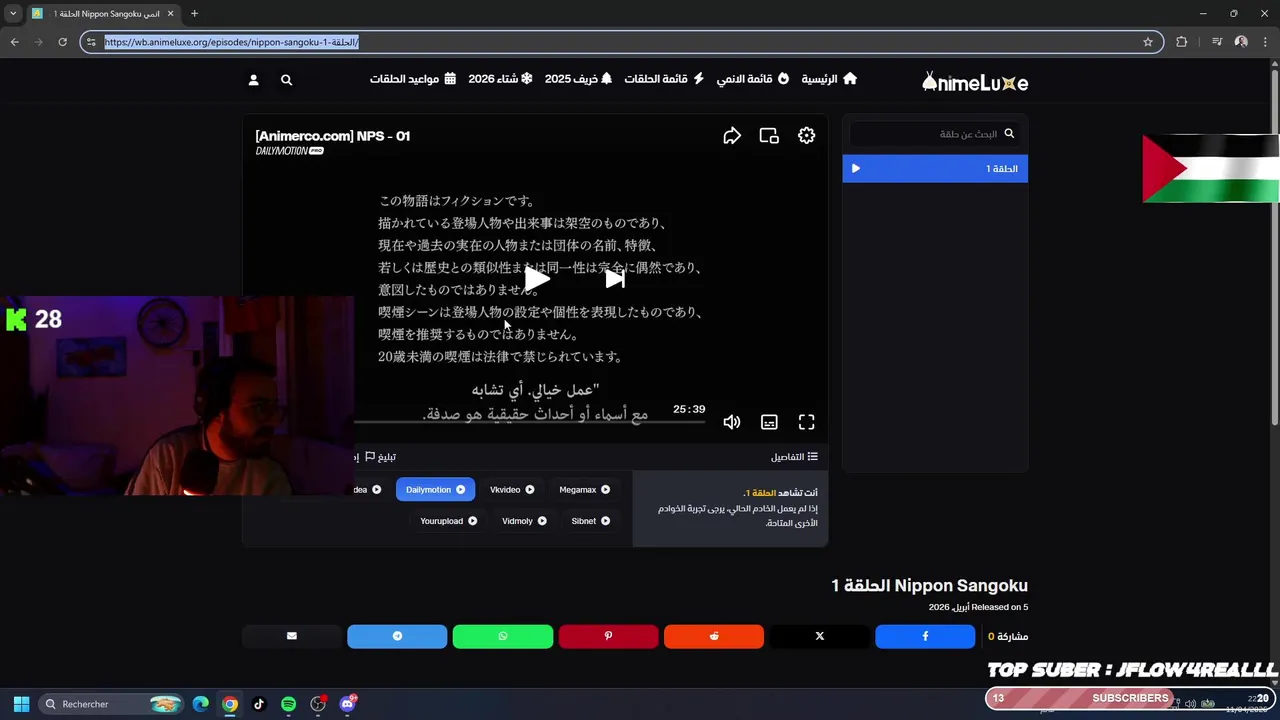Select the Dailymotion server
Screen dimensions: 1280x720
coord(435,490)
